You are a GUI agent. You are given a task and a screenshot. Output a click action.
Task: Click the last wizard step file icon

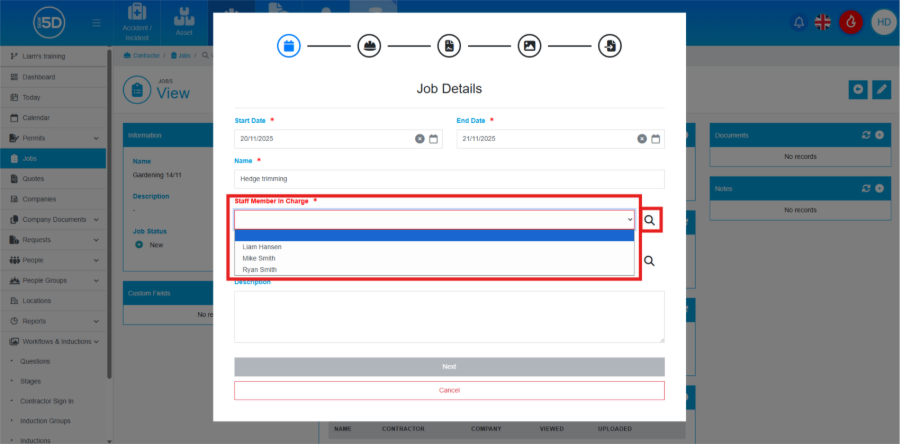pos(609,46)
